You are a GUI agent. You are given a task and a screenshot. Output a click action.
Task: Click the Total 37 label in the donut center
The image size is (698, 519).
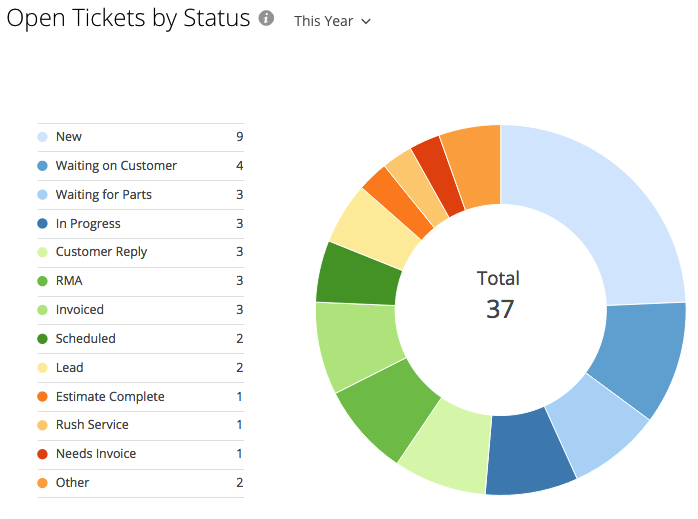499,295
